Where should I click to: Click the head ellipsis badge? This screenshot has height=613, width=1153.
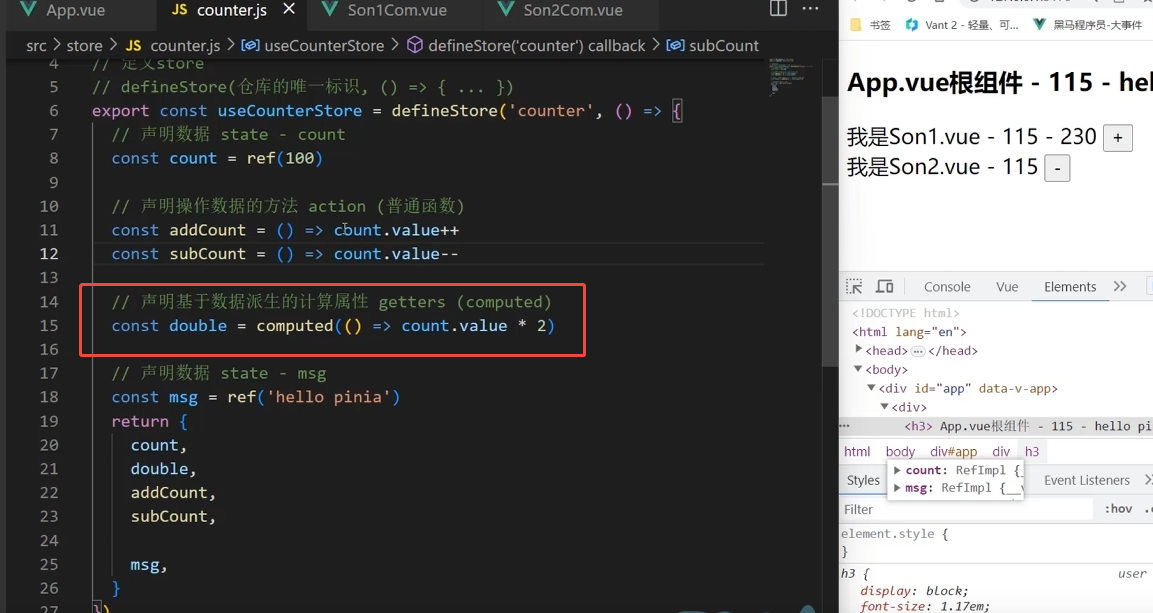tap(918, 351)
